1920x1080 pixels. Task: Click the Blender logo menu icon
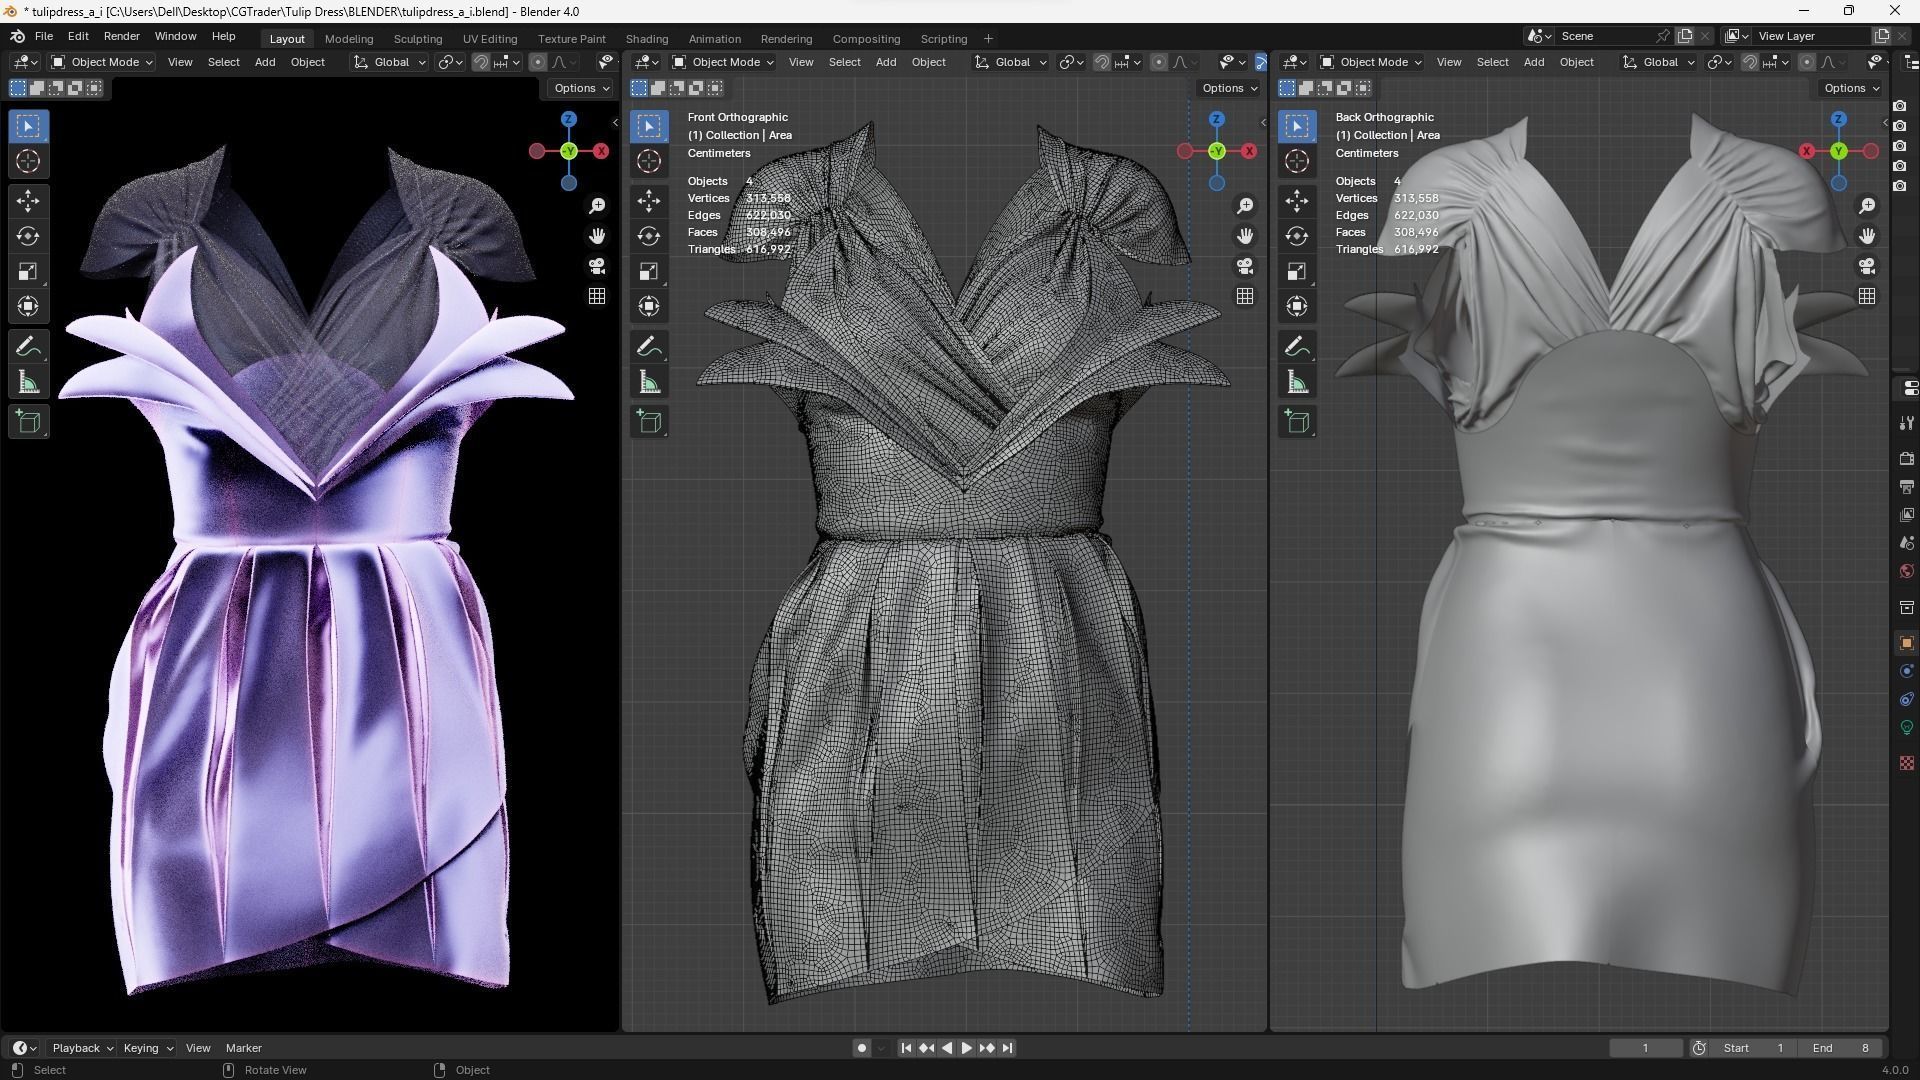coord(17,36)
